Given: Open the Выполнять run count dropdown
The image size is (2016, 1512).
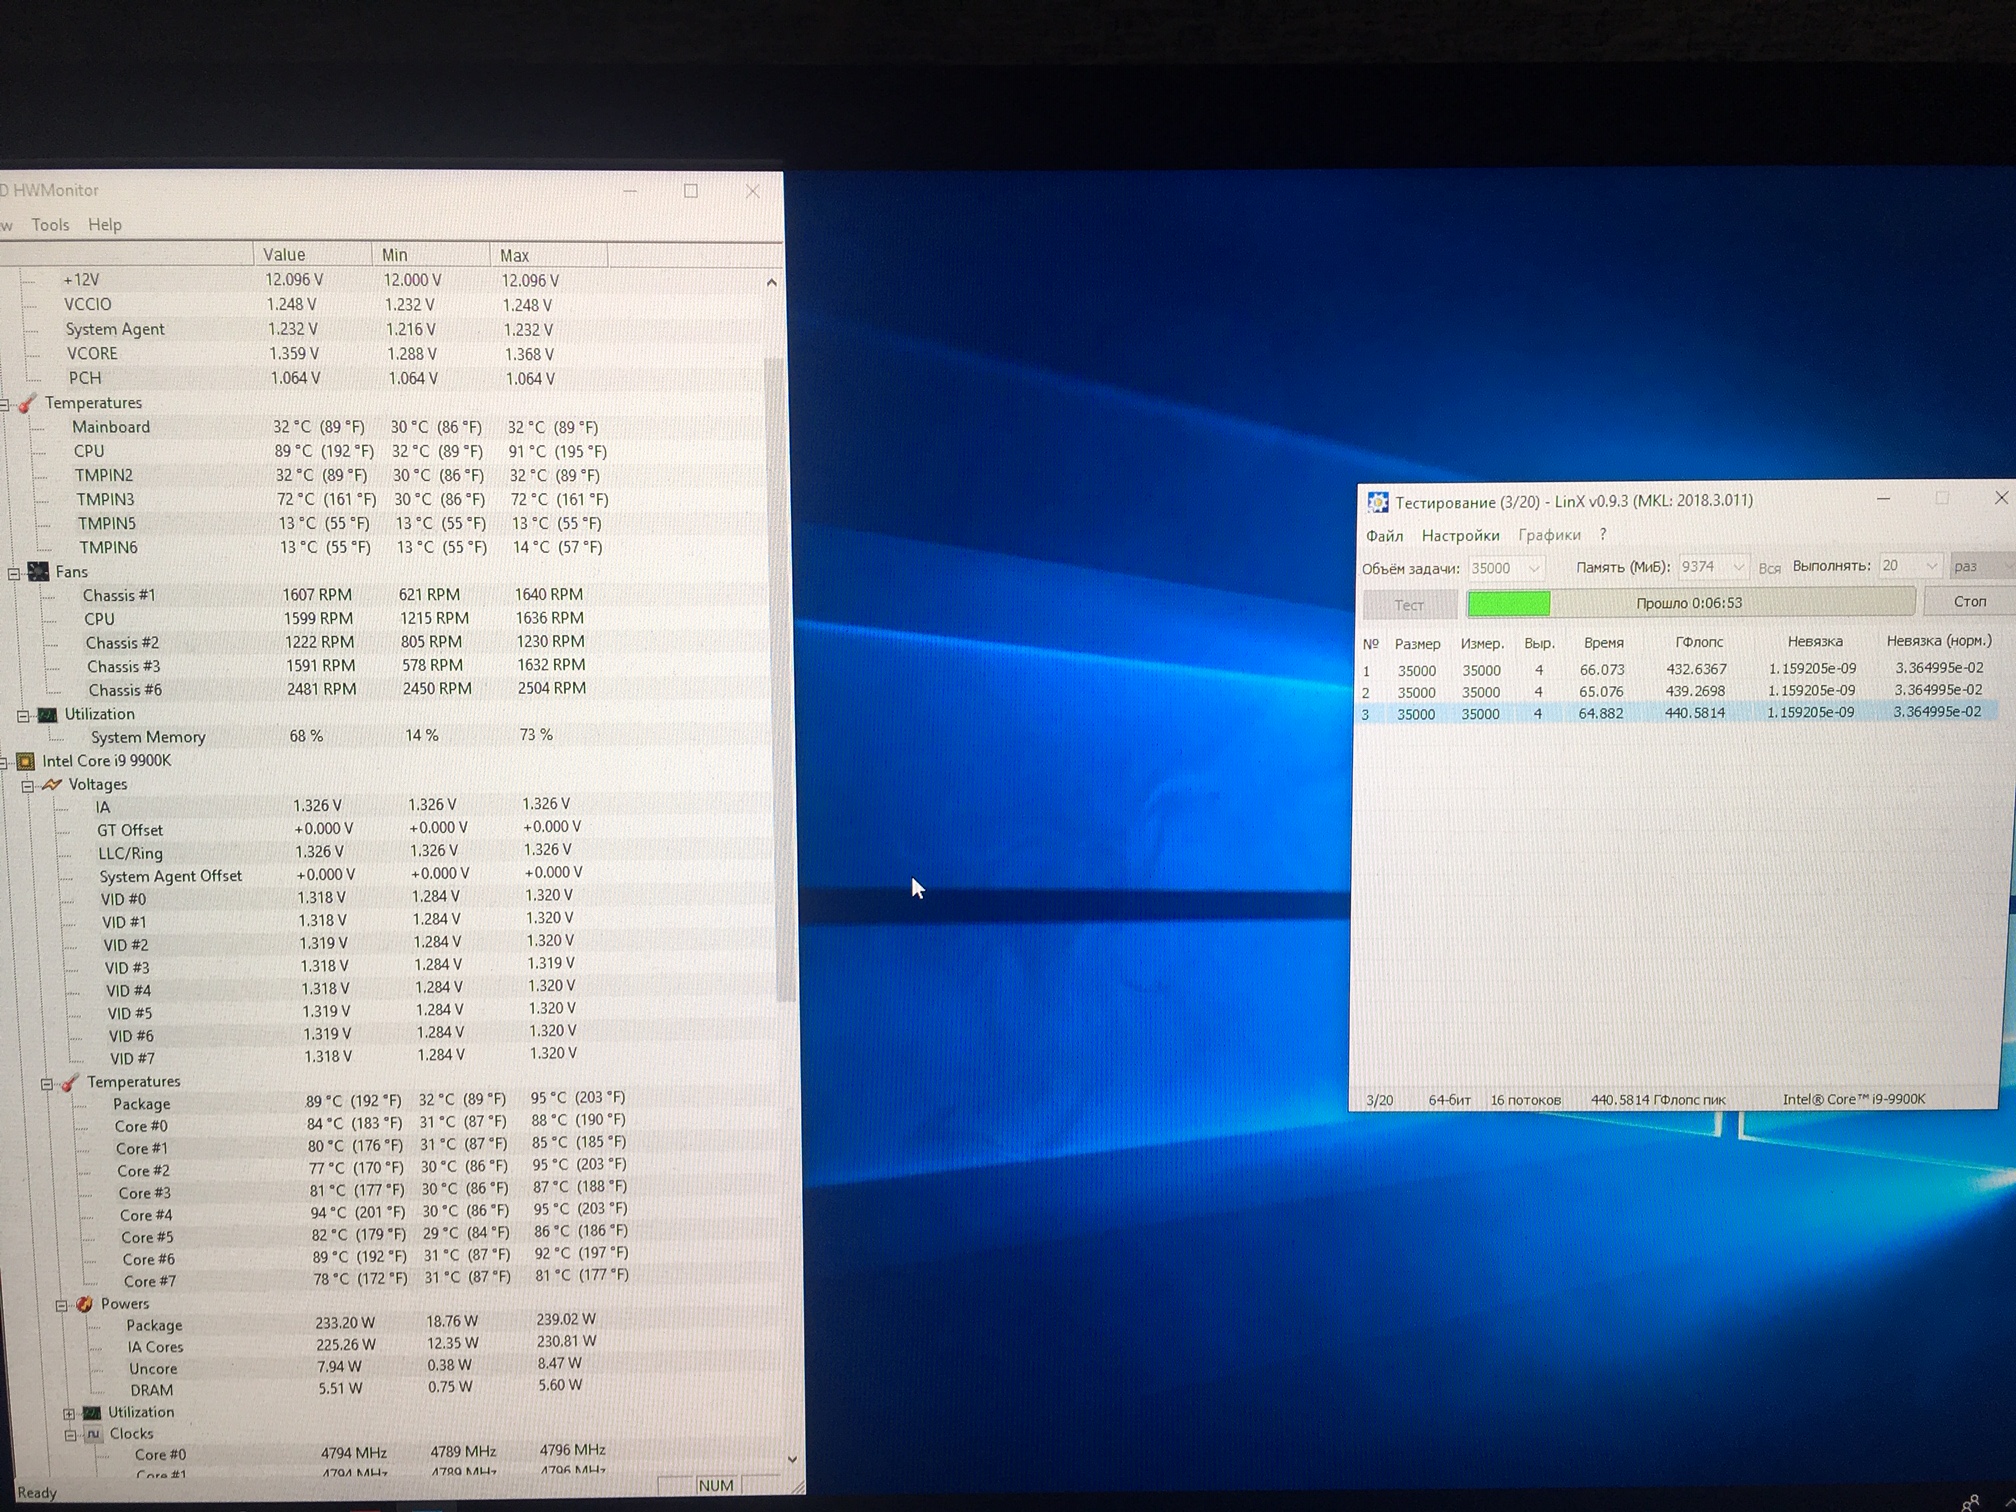Looking at the screenshot, I should click(x=1931, y=566).
